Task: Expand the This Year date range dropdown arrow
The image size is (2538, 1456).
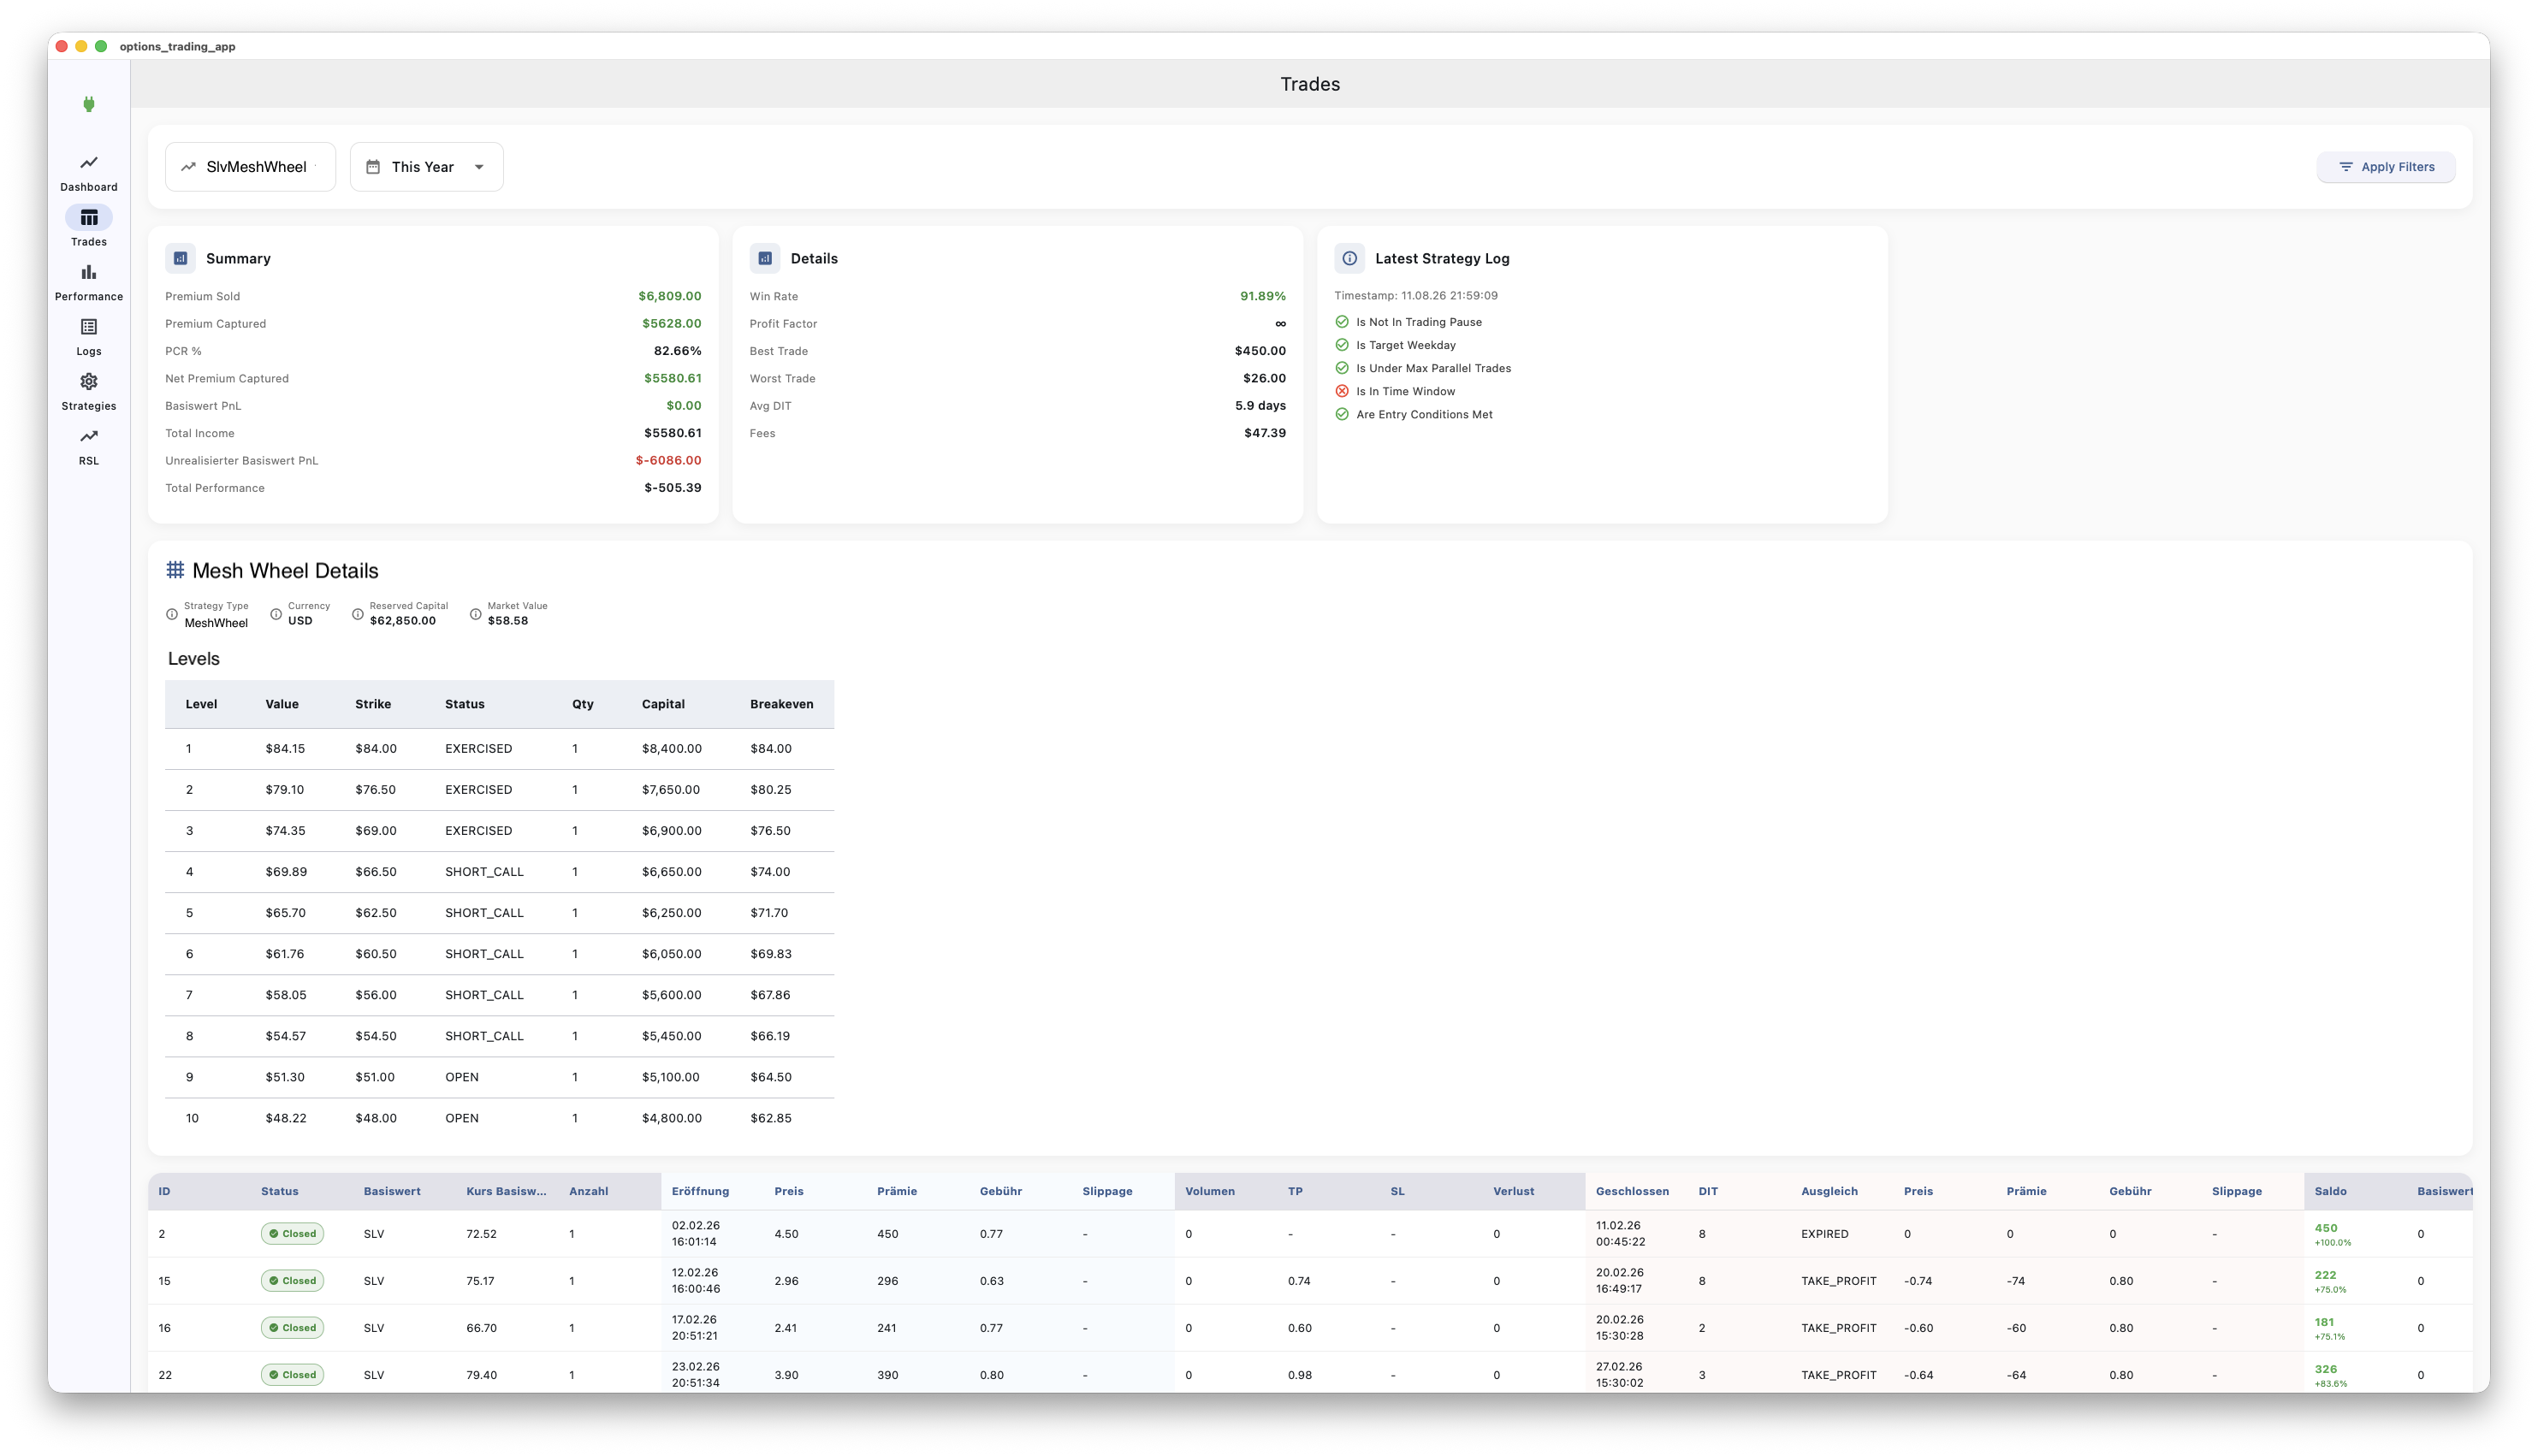Action: pos(479,167)
